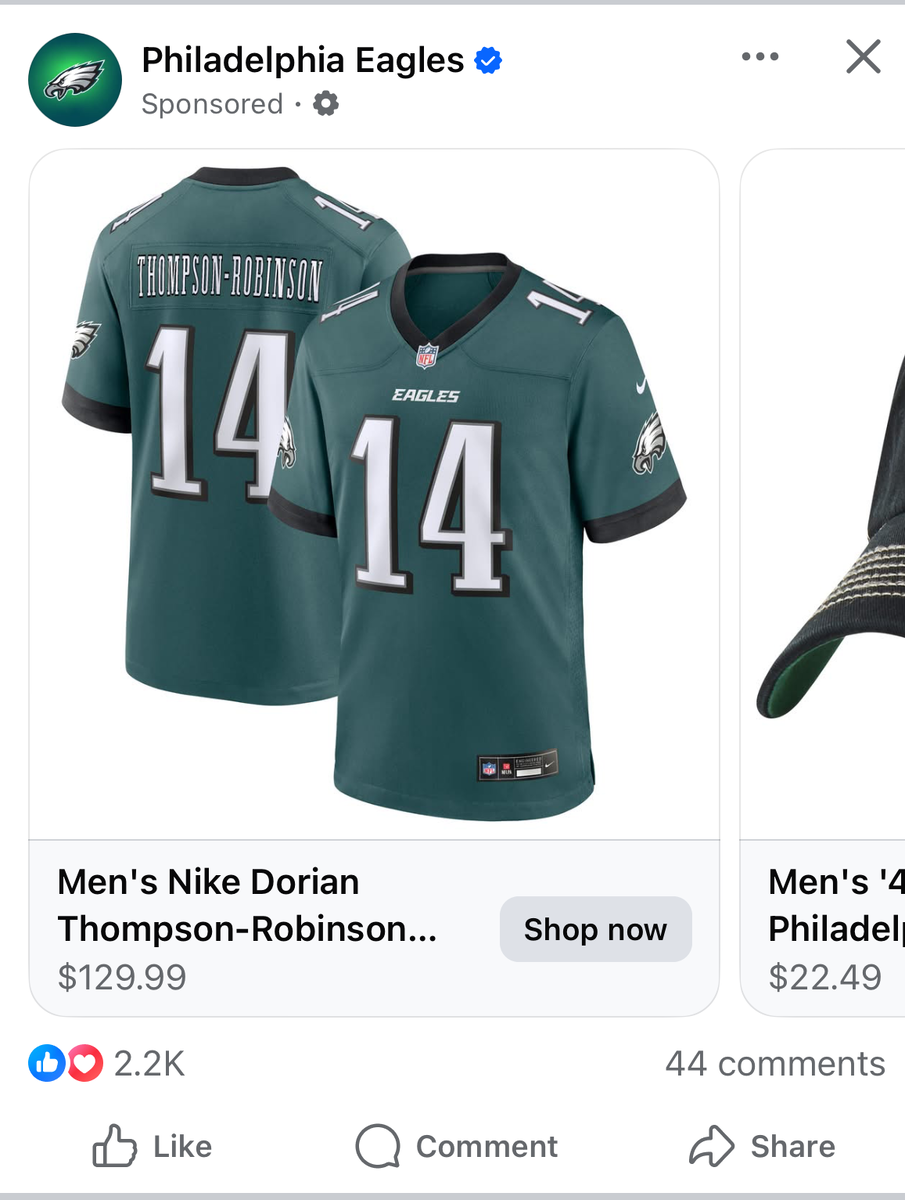905x1200 pixels.
Task: Share the post using Share arrow
Action: pos(762,1146)
